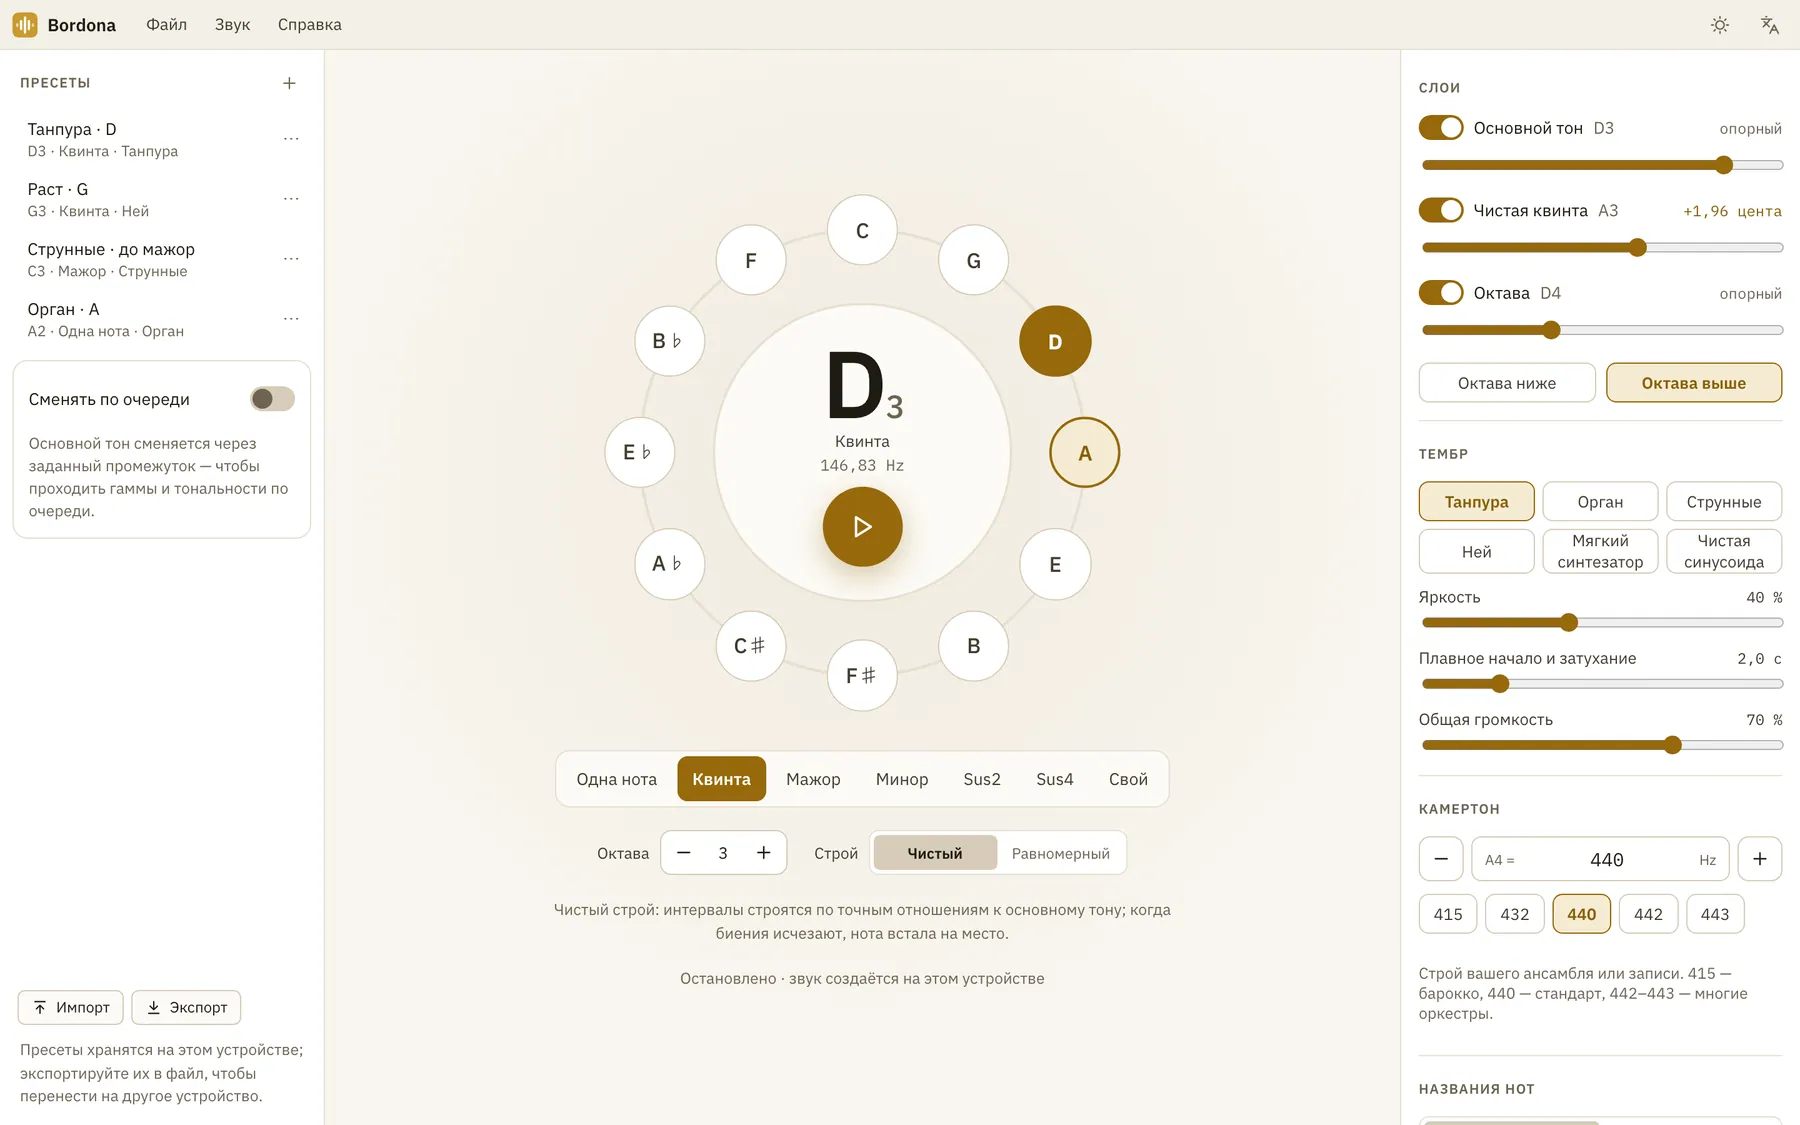Choose the Мягкий синтезатор timbre
Viewport: 1800px width, 1125px height.
point(1600,551)
